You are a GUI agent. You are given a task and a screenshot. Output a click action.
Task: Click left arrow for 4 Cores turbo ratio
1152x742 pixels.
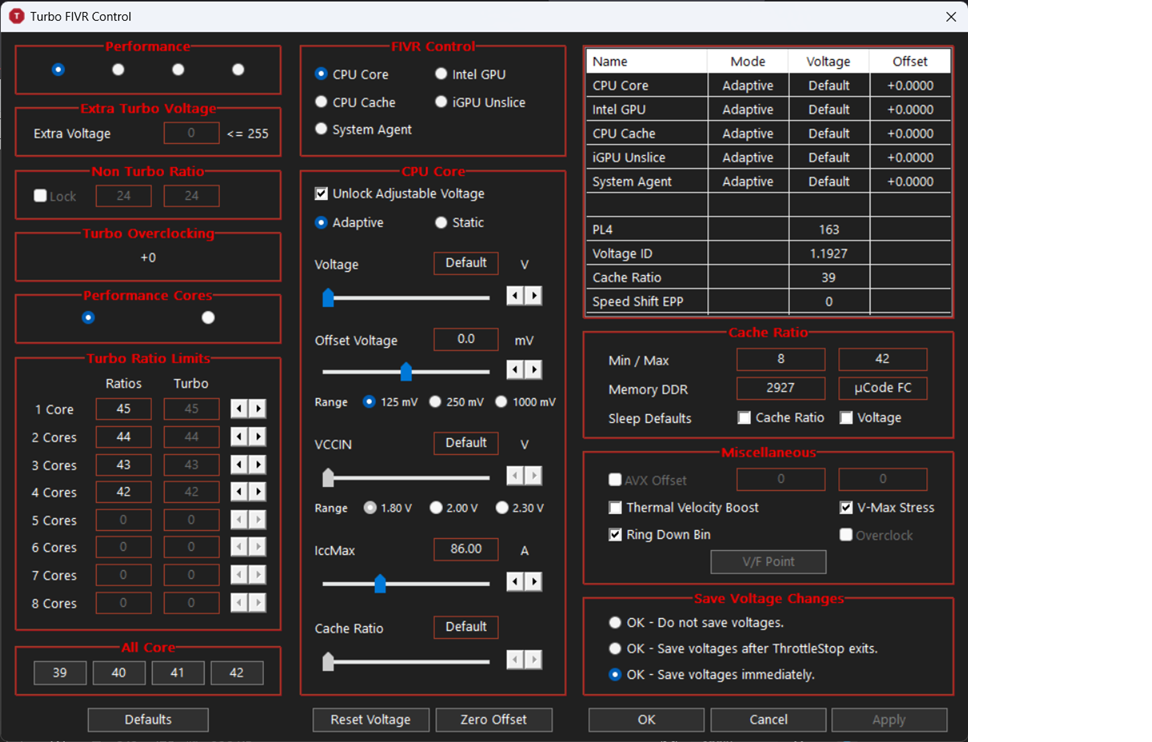(x=239, y=492)
